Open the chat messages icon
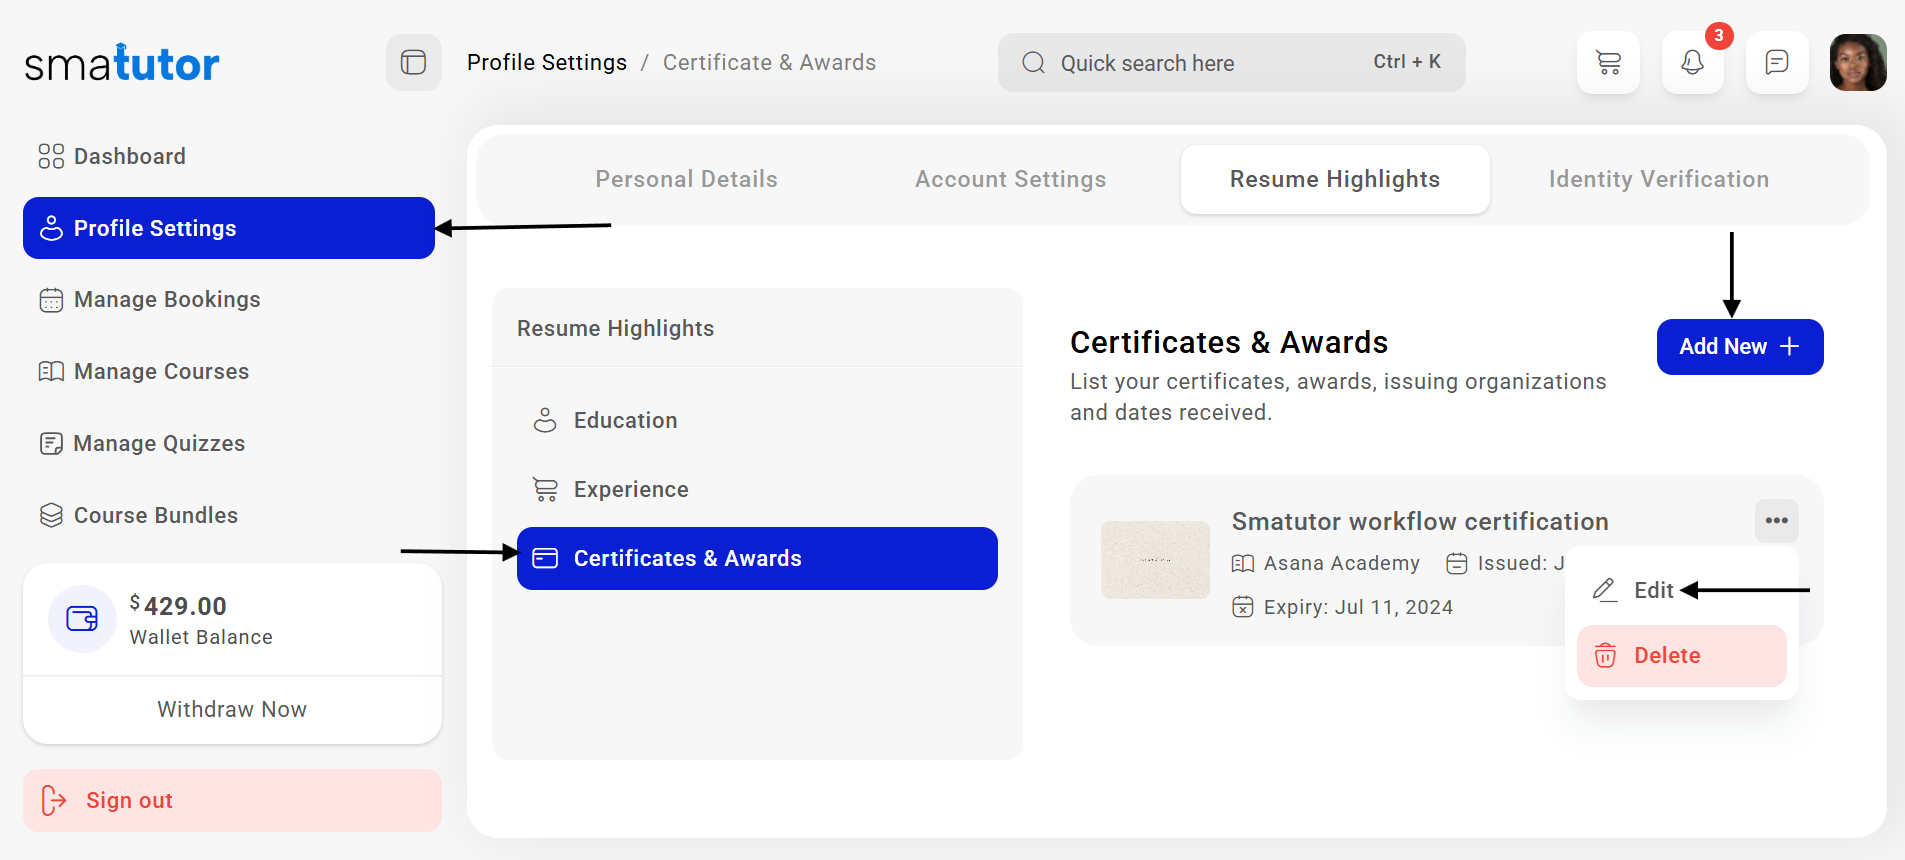The height and width of the screenshot is (860, 1905). click(1776, 63)
